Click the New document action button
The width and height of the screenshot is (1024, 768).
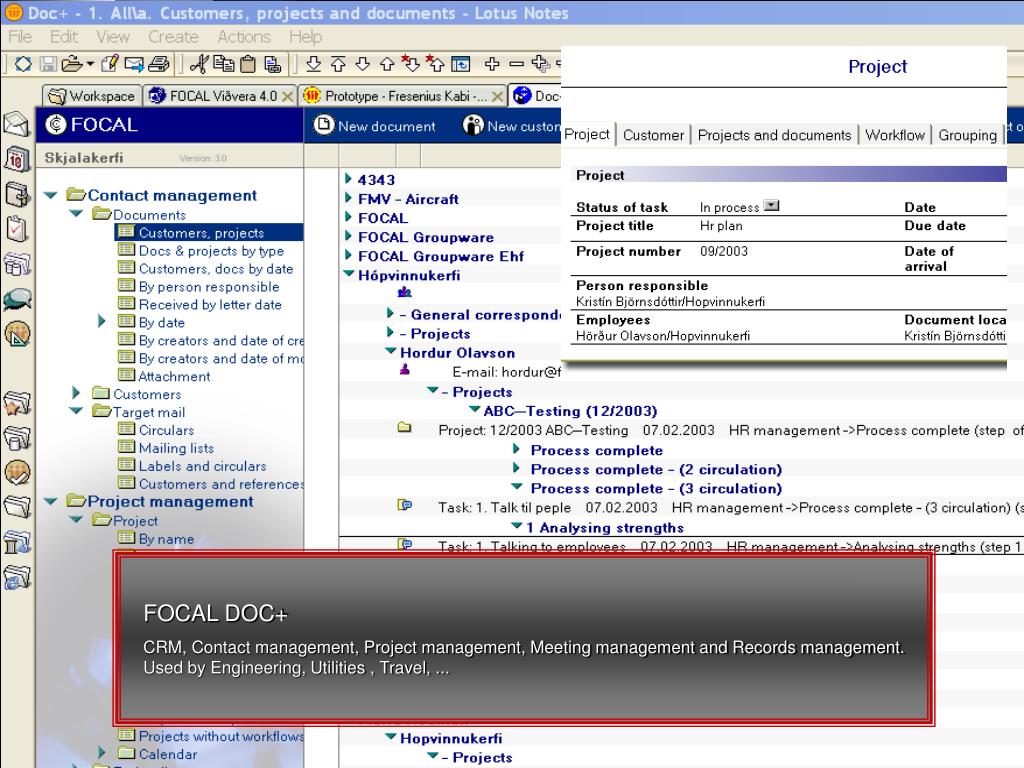374,125
